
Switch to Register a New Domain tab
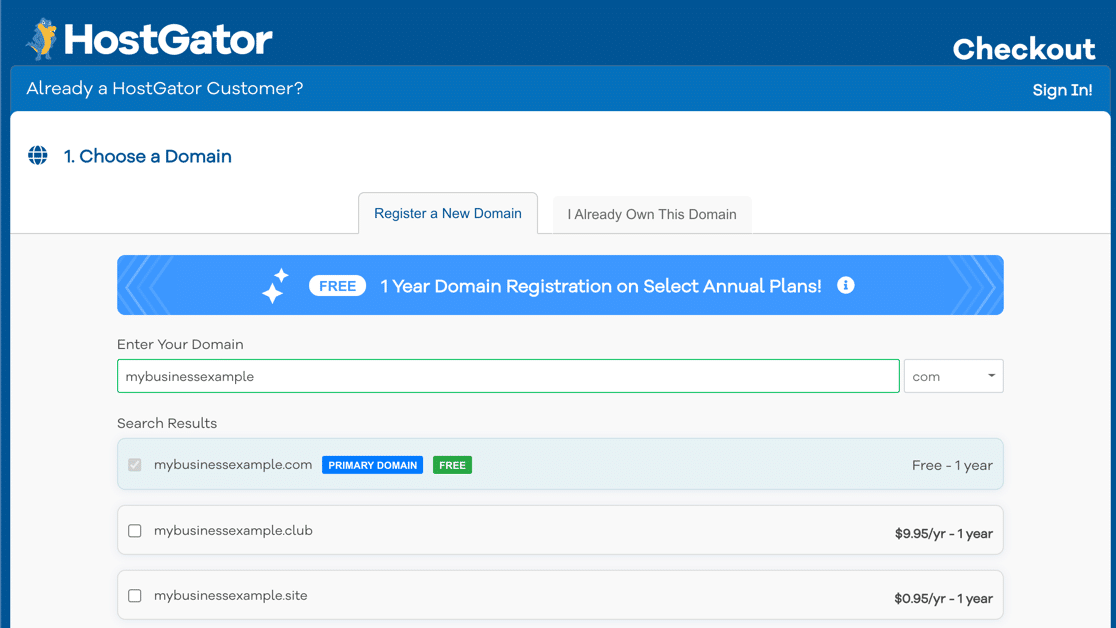448,213
